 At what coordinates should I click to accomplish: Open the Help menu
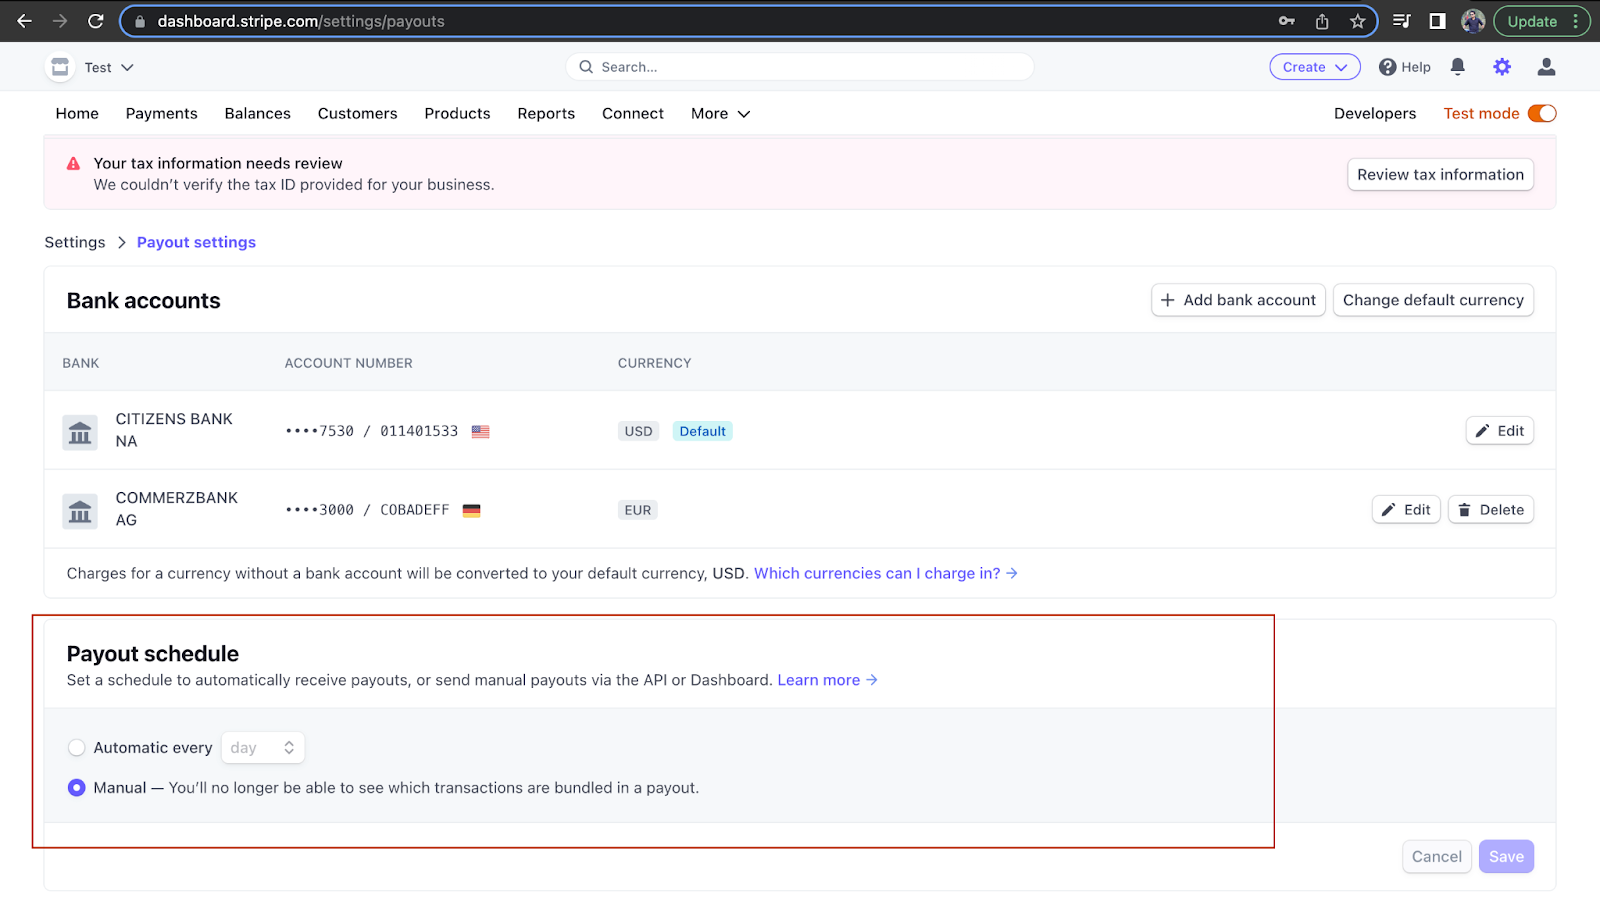(1405, 67)
